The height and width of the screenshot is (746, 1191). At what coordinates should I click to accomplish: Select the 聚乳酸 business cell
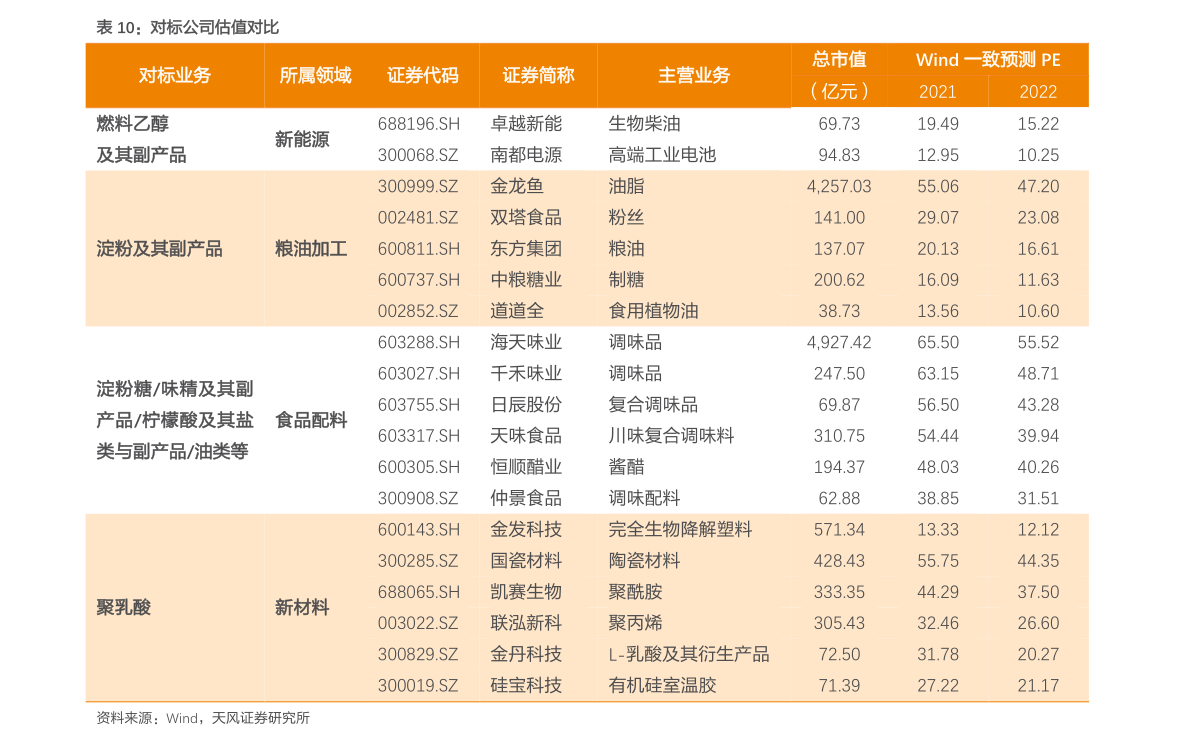pyautogui.click(x=124, y=608)
